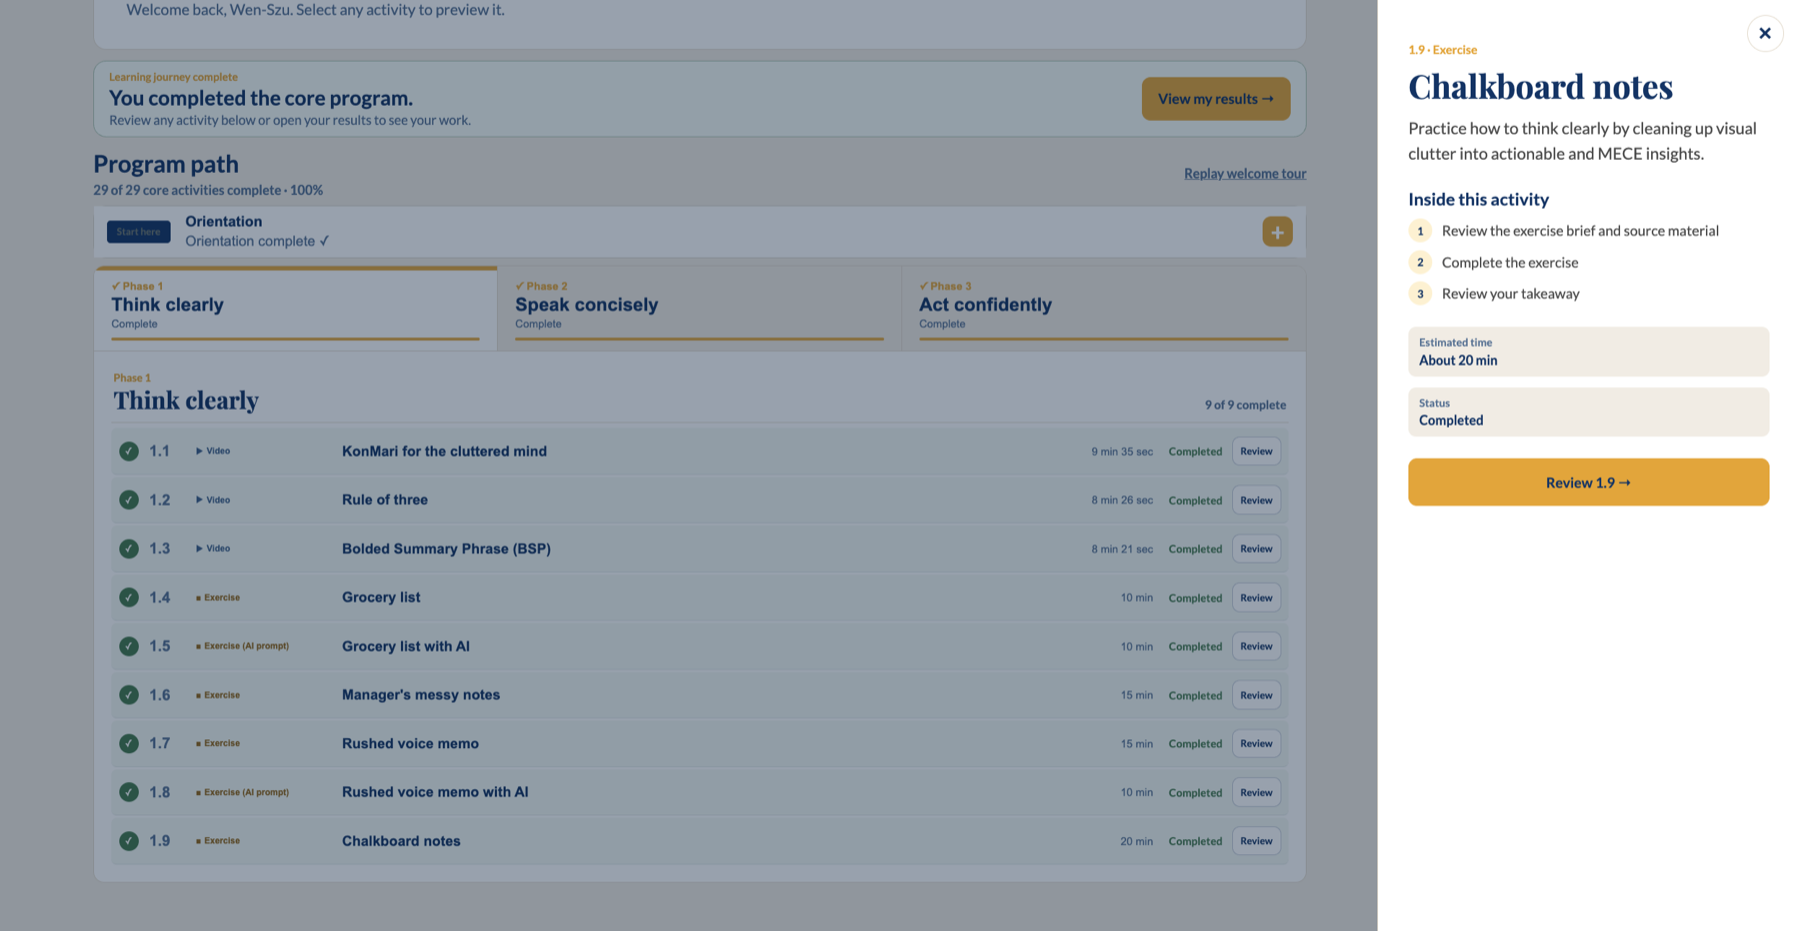
Task: Click the Status Completed box
Action: click(1588, 412)
